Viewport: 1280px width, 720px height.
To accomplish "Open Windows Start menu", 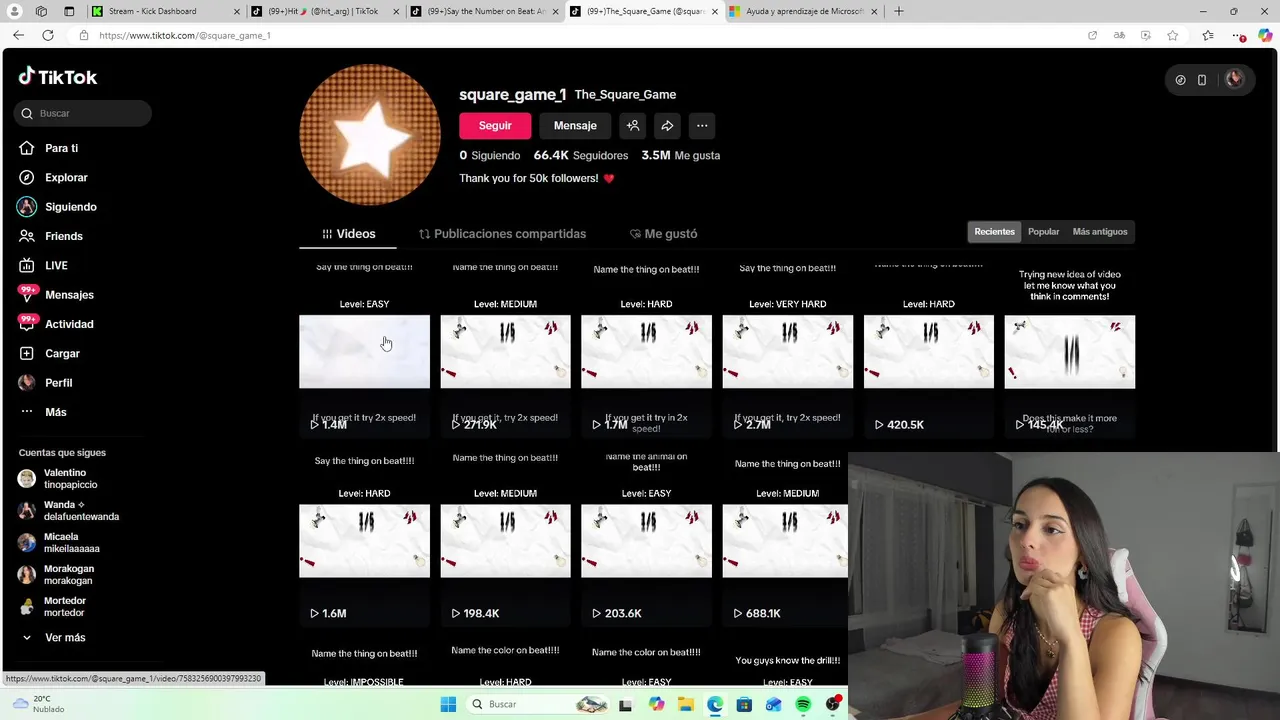I will [x=448, y=704].
